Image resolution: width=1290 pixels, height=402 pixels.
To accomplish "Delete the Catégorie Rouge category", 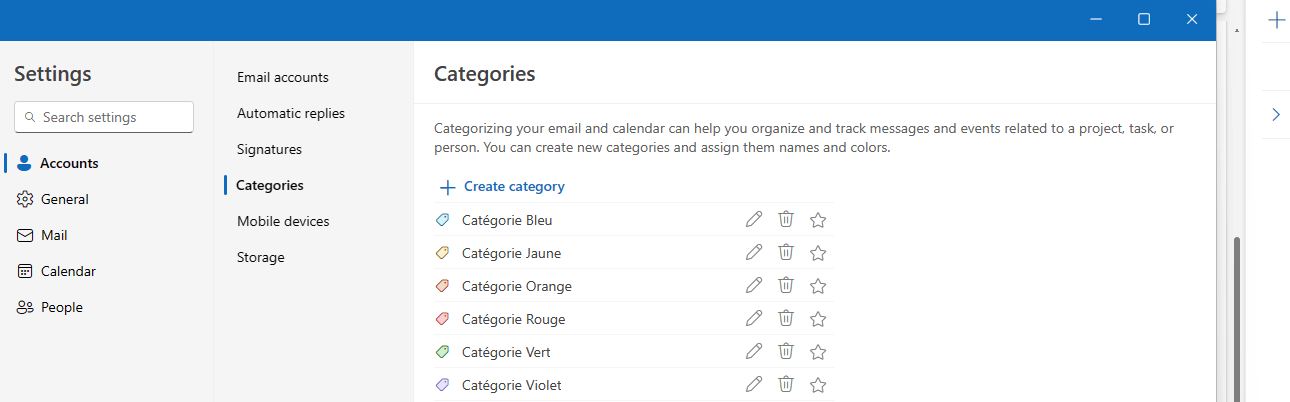I will click(x=786, y=319).
